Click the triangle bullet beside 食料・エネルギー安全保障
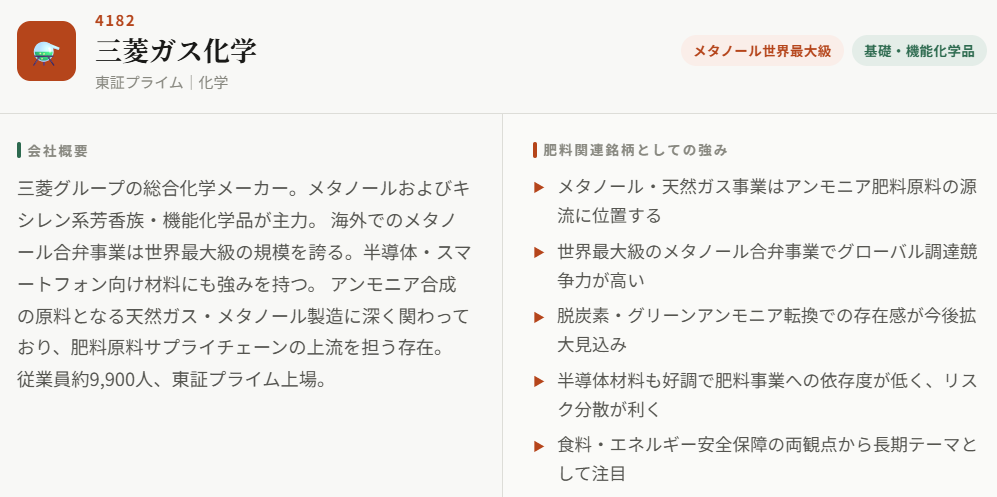This screenshot has height=497, width=997. click(539, 446)
